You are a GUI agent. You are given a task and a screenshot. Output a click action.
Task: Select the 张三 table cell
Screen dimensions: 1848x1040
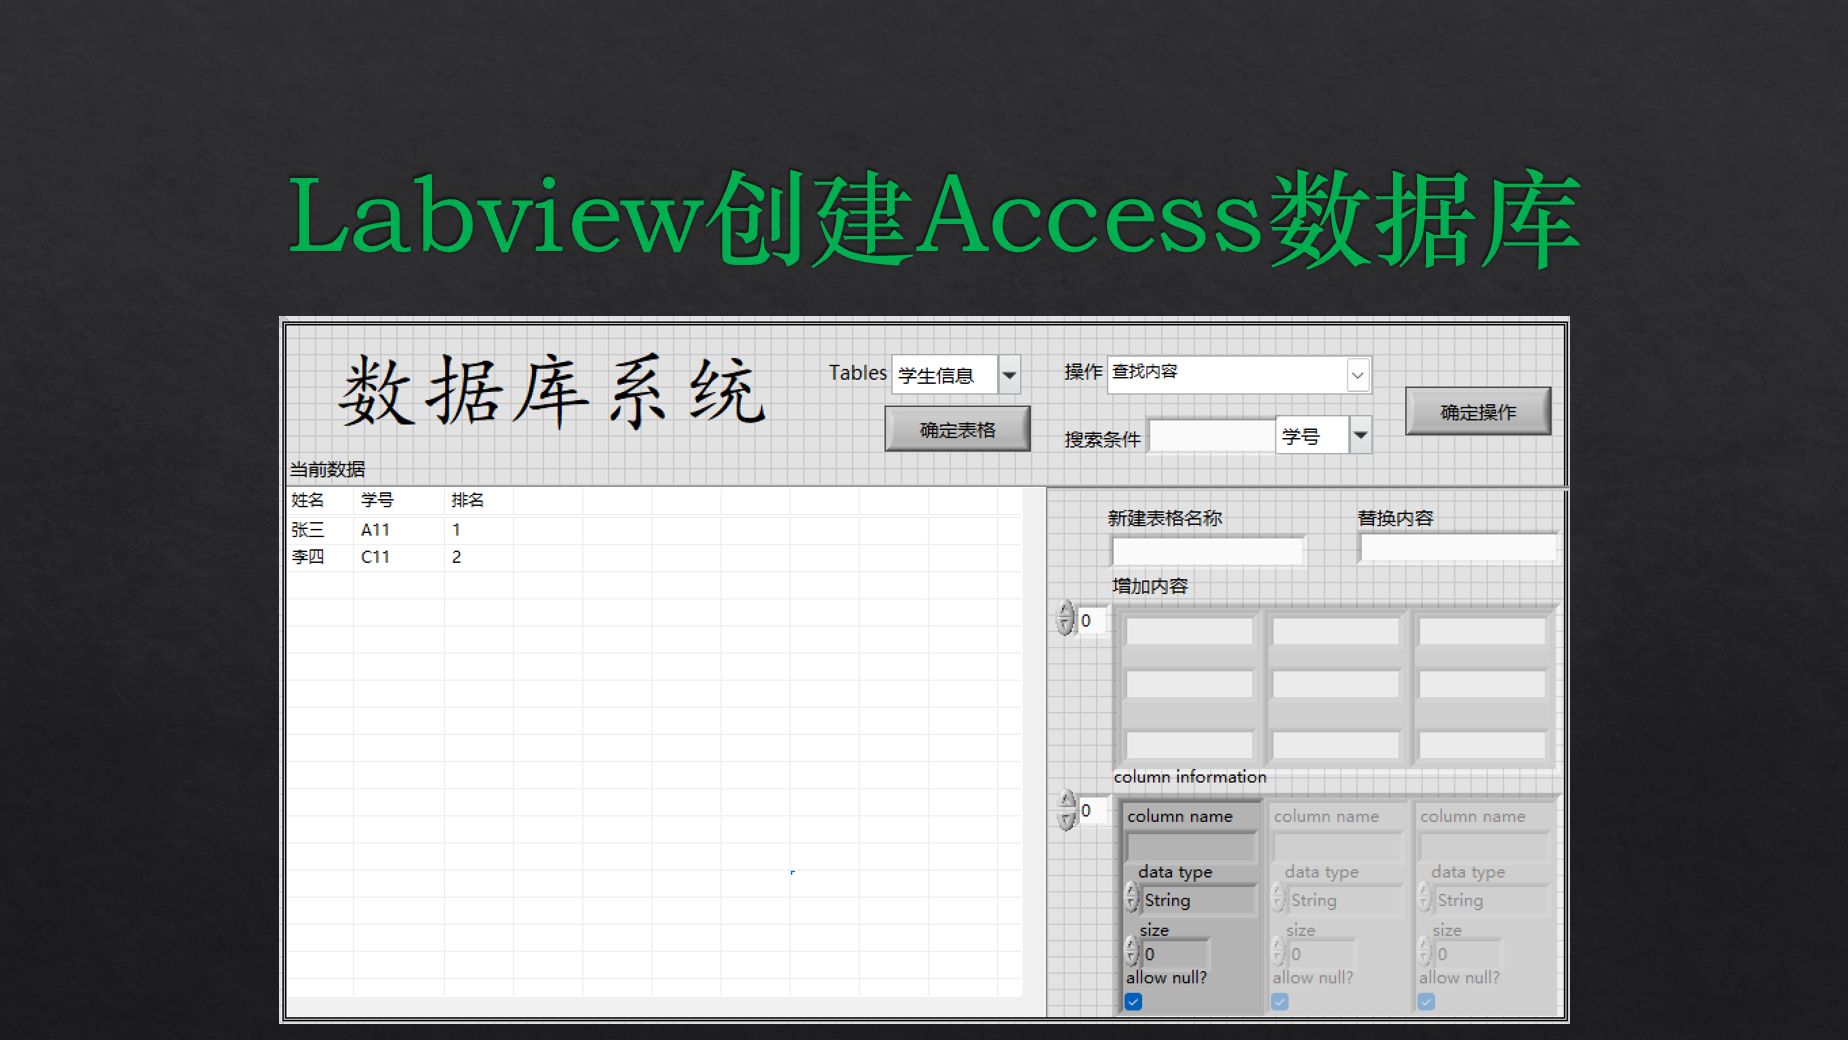[308, 530]
